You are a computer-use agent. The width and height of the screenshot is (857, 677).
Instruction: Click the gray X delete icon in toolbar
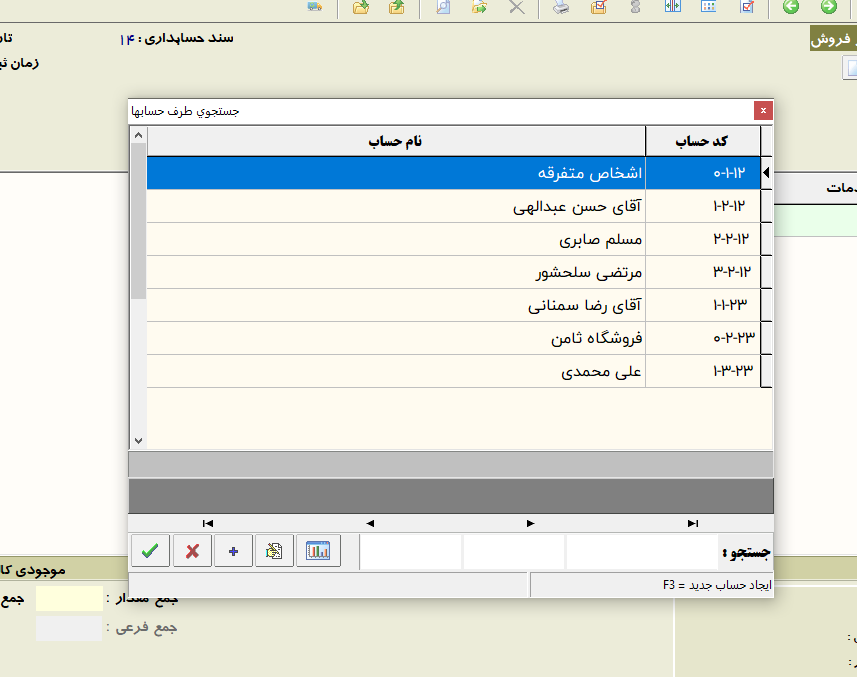(516, 8)
